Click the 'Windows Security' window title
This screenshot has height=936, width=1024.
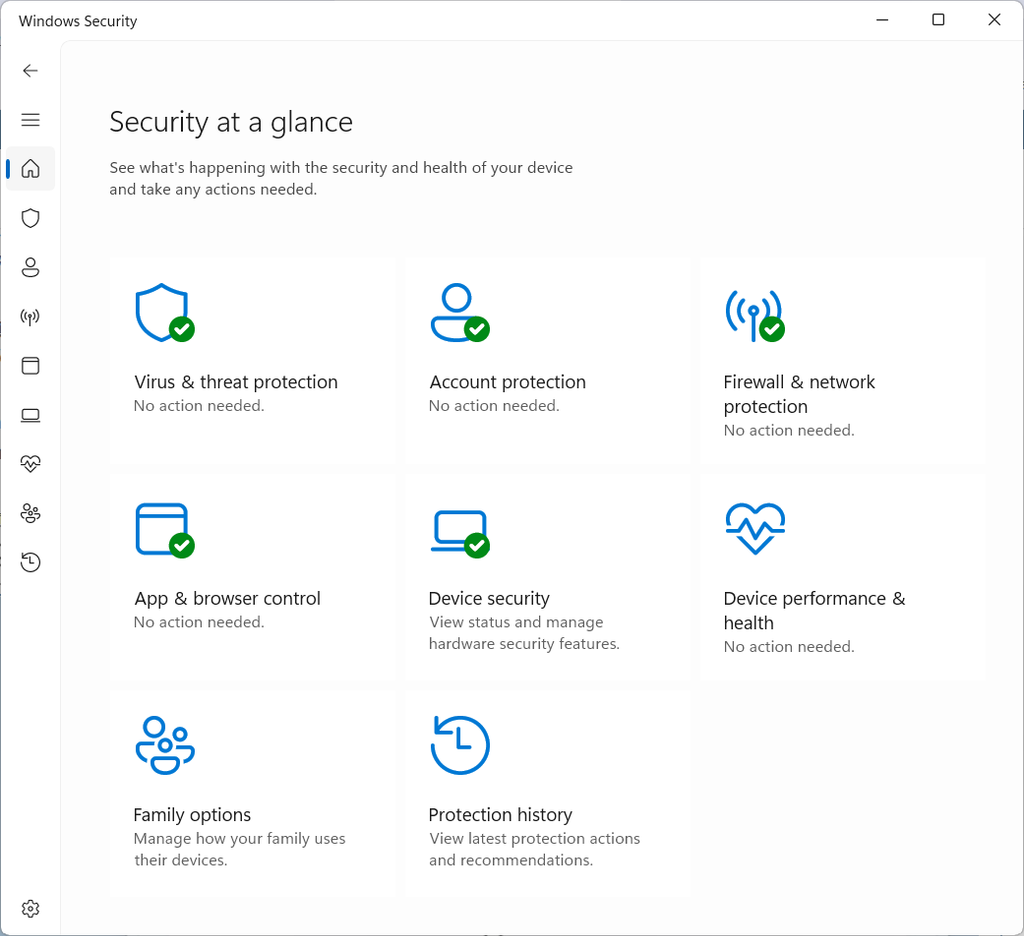(x=78, y=21)
